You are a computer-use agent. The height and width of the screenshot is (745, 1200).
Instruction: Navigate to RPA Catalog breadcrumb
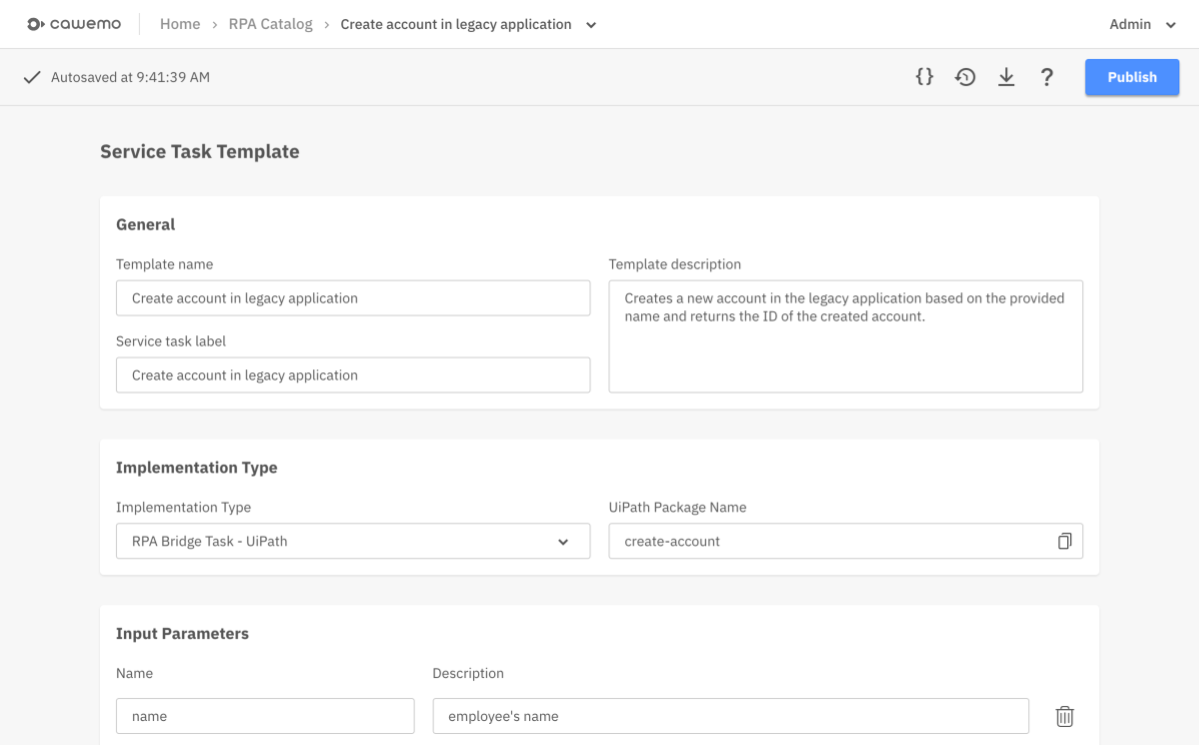coord(270,24)
